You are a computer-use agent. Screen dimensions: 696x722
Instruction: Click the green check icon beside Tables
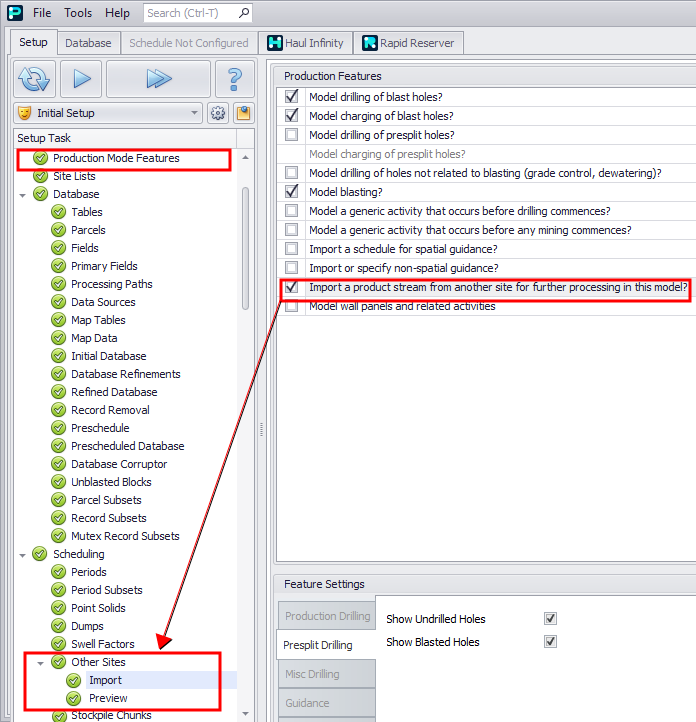[58, 212]
